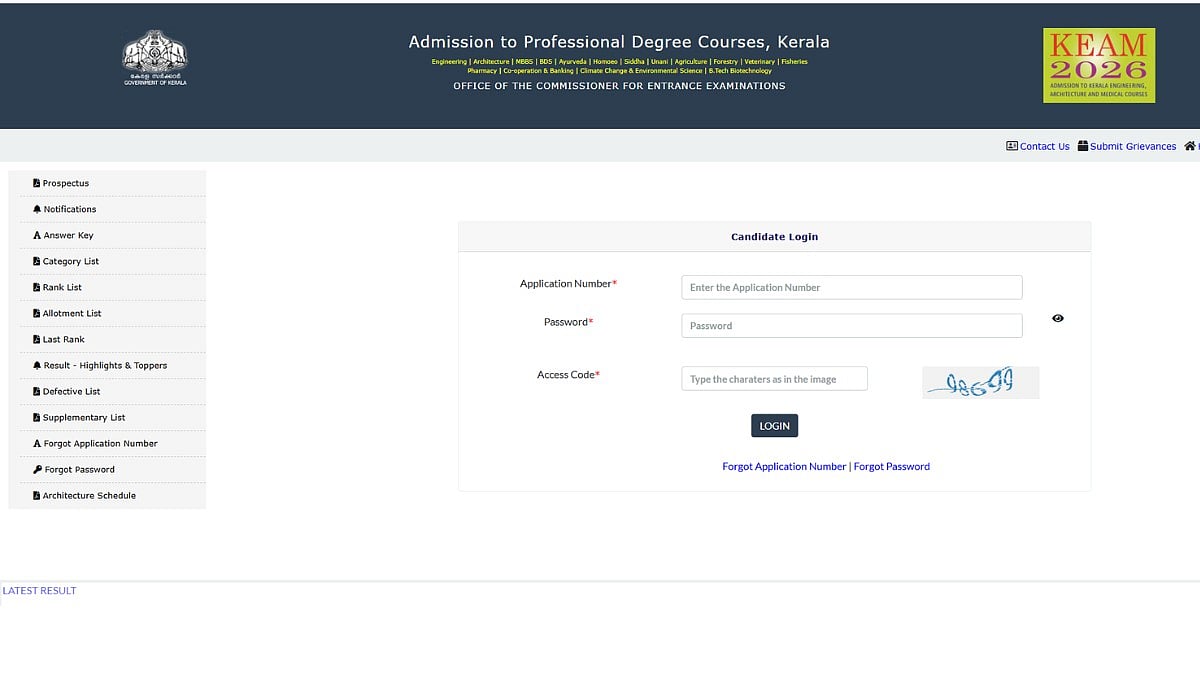
Task: Focus the Access Code input field
Action: [775, 379]
